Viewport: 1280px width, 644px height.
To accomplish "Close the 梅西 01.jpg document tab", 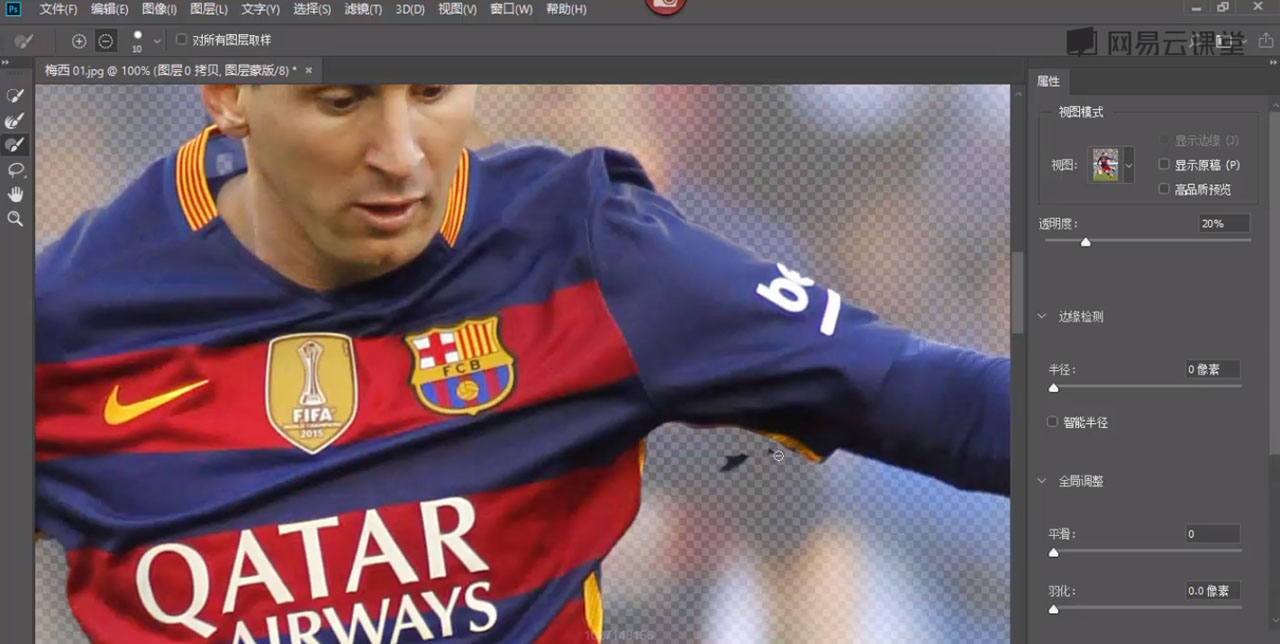I will pyautogui.click(x=308, y=70).
